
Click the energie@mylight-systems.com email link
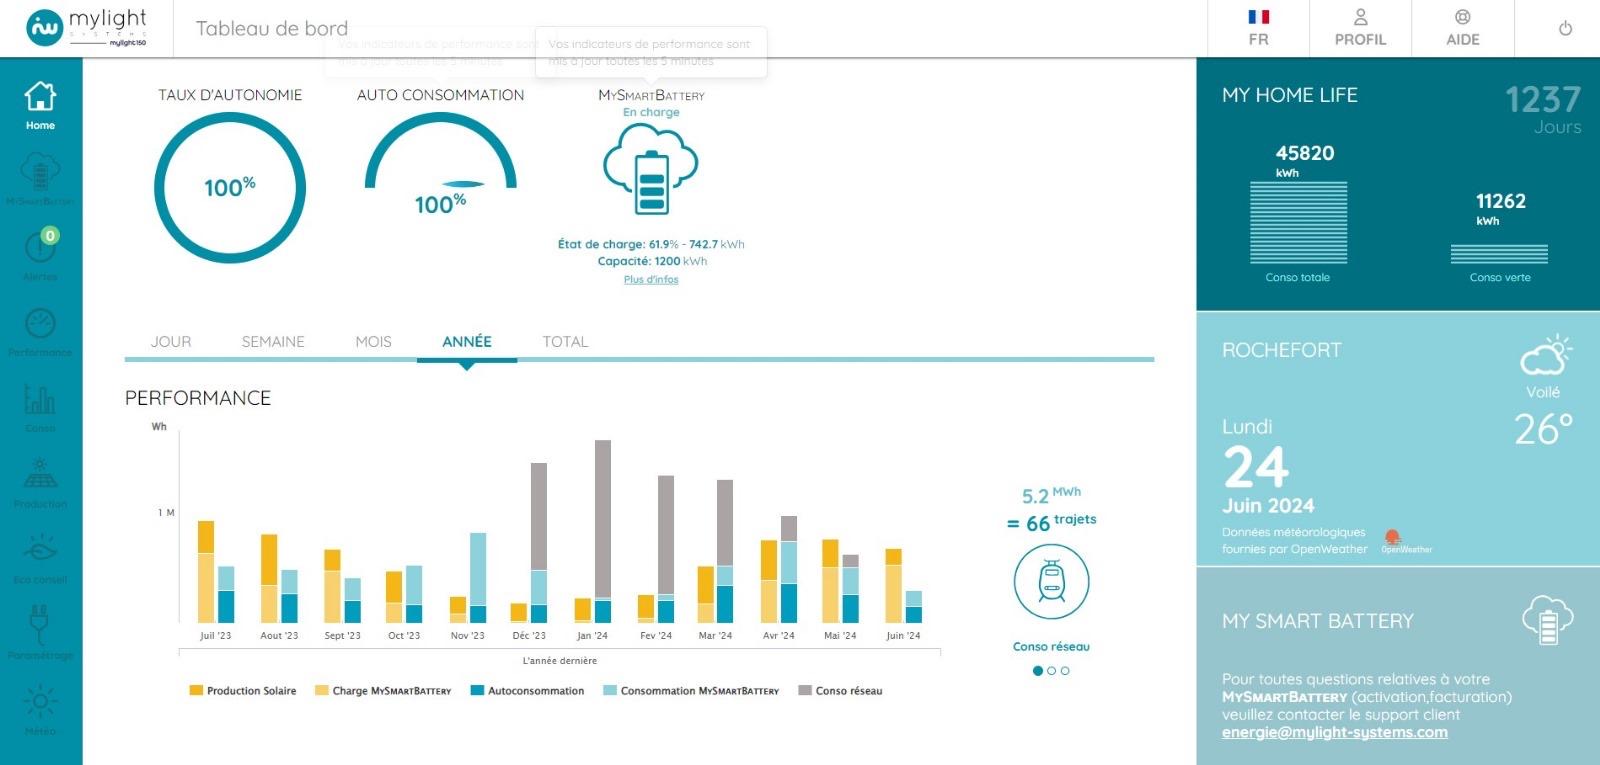pos(1334,733)
